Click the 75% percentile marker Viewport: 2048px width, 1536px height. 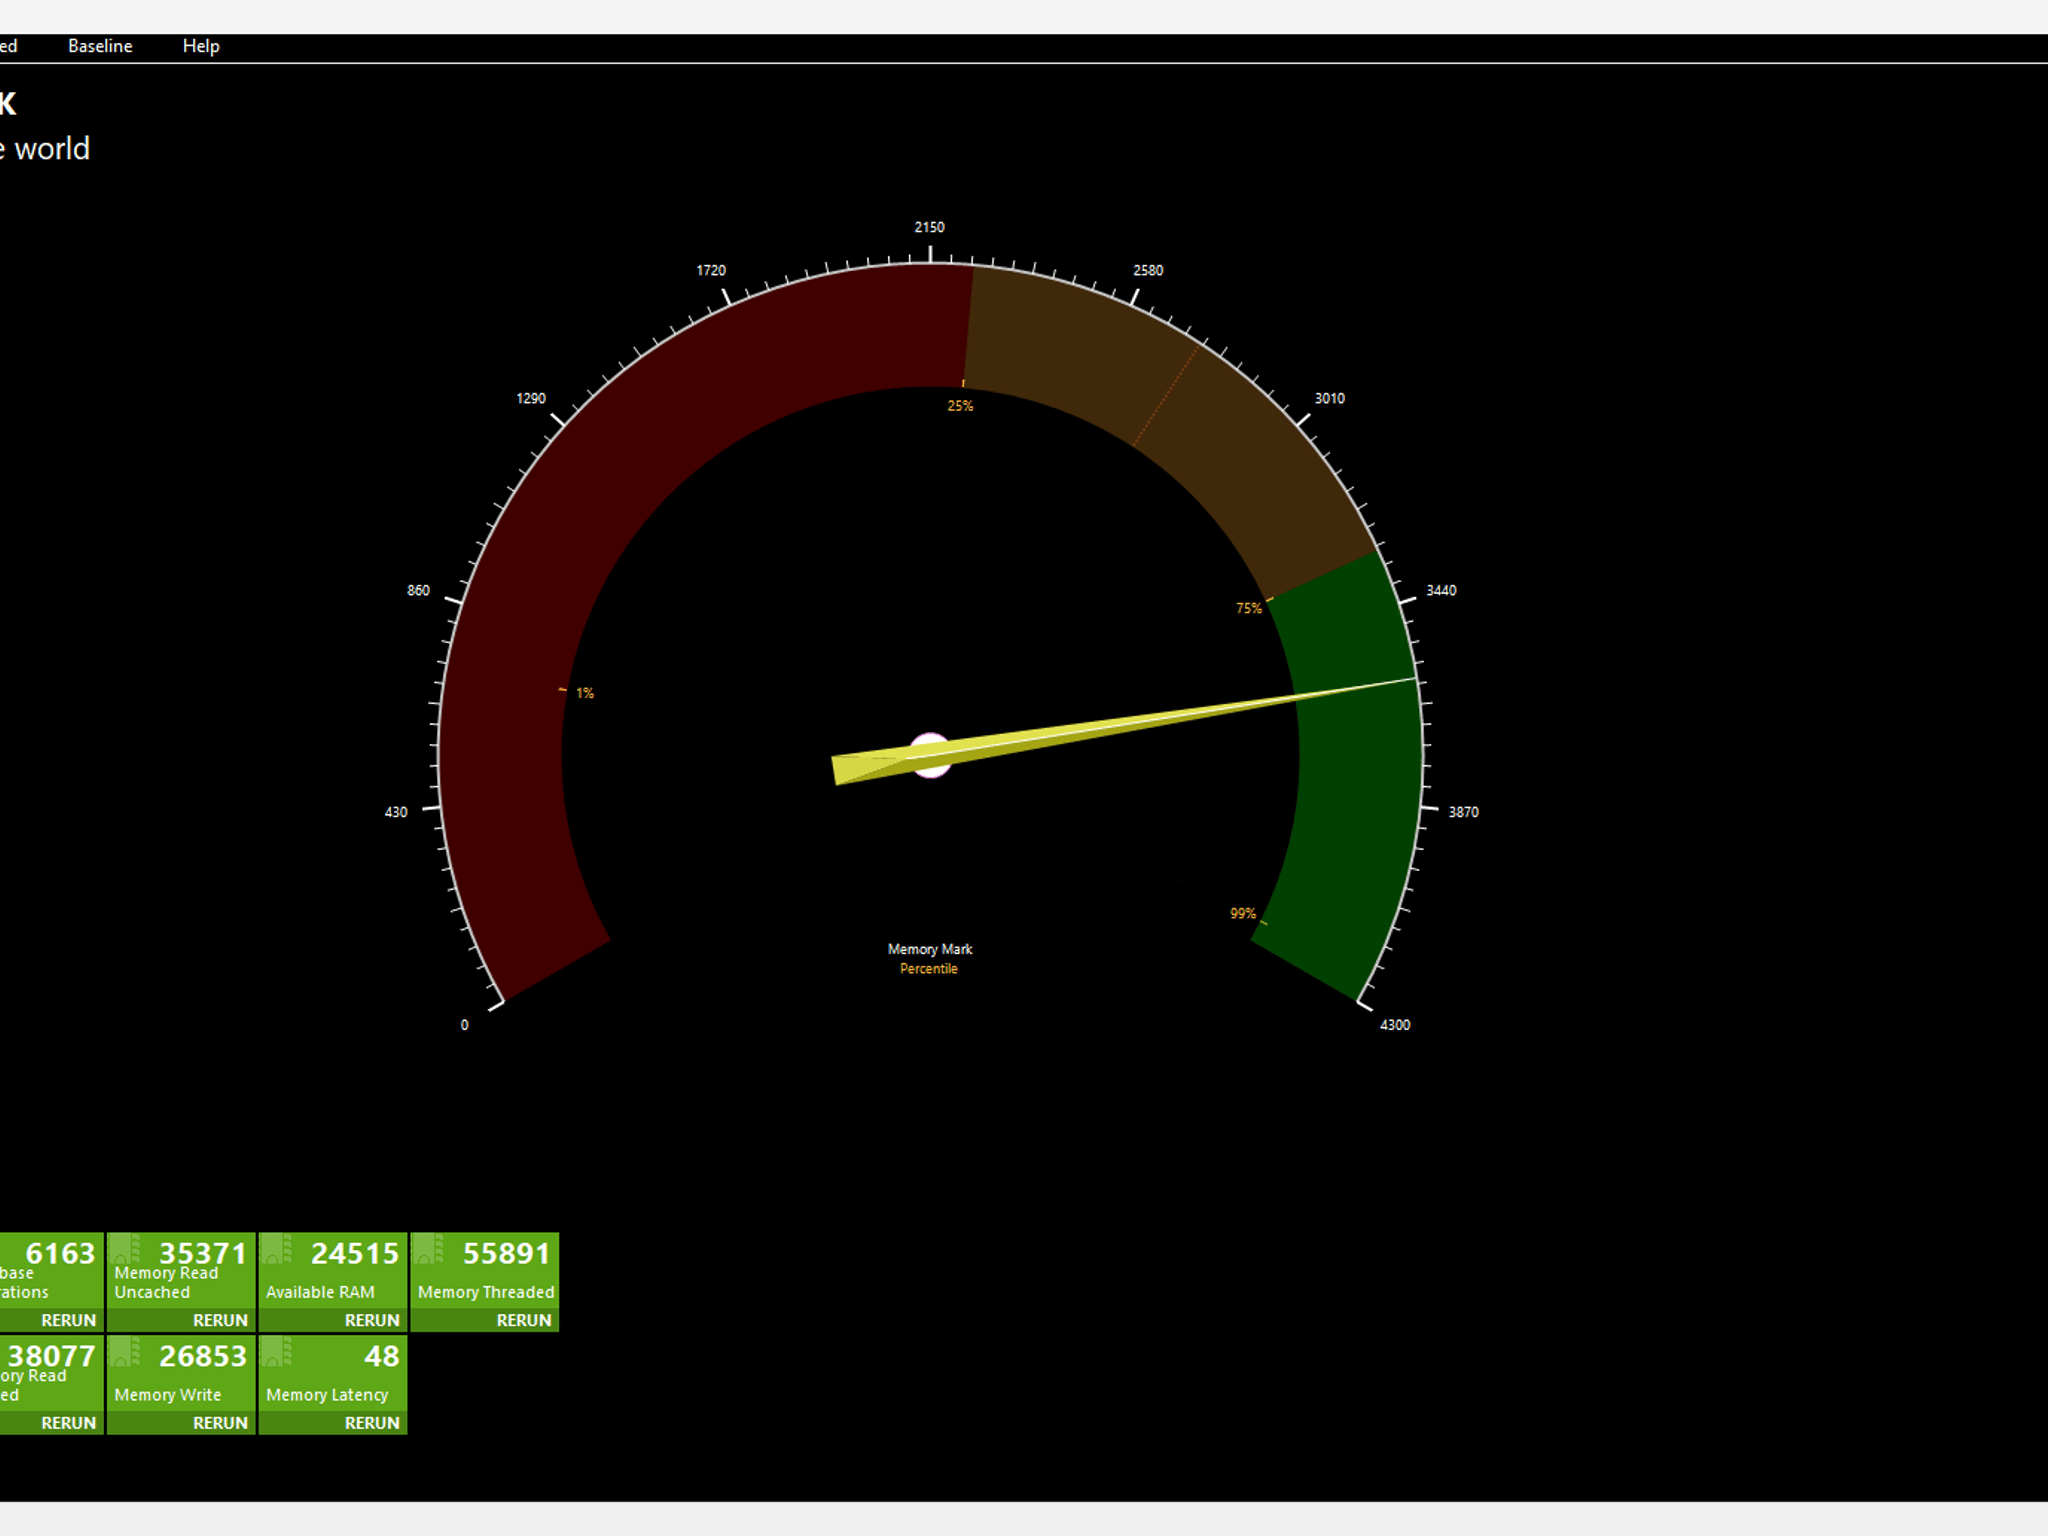(x=1249, y=608)
